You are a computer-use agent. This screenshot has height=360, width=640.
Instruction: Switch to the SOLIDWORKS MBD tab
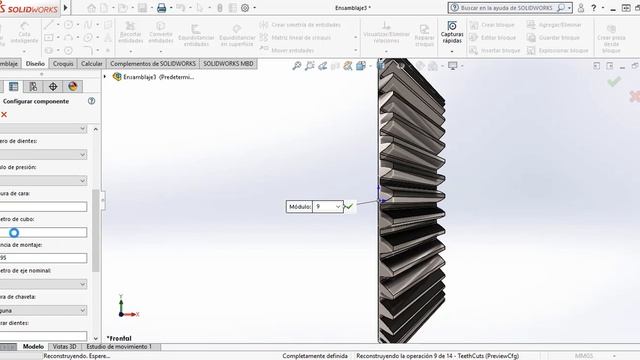[228, 64]
